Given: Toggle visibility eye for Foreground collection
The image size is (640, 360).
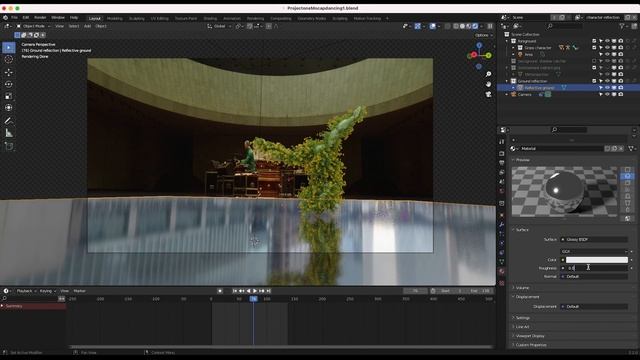Looking at the screenshot, I should [607, 41].
